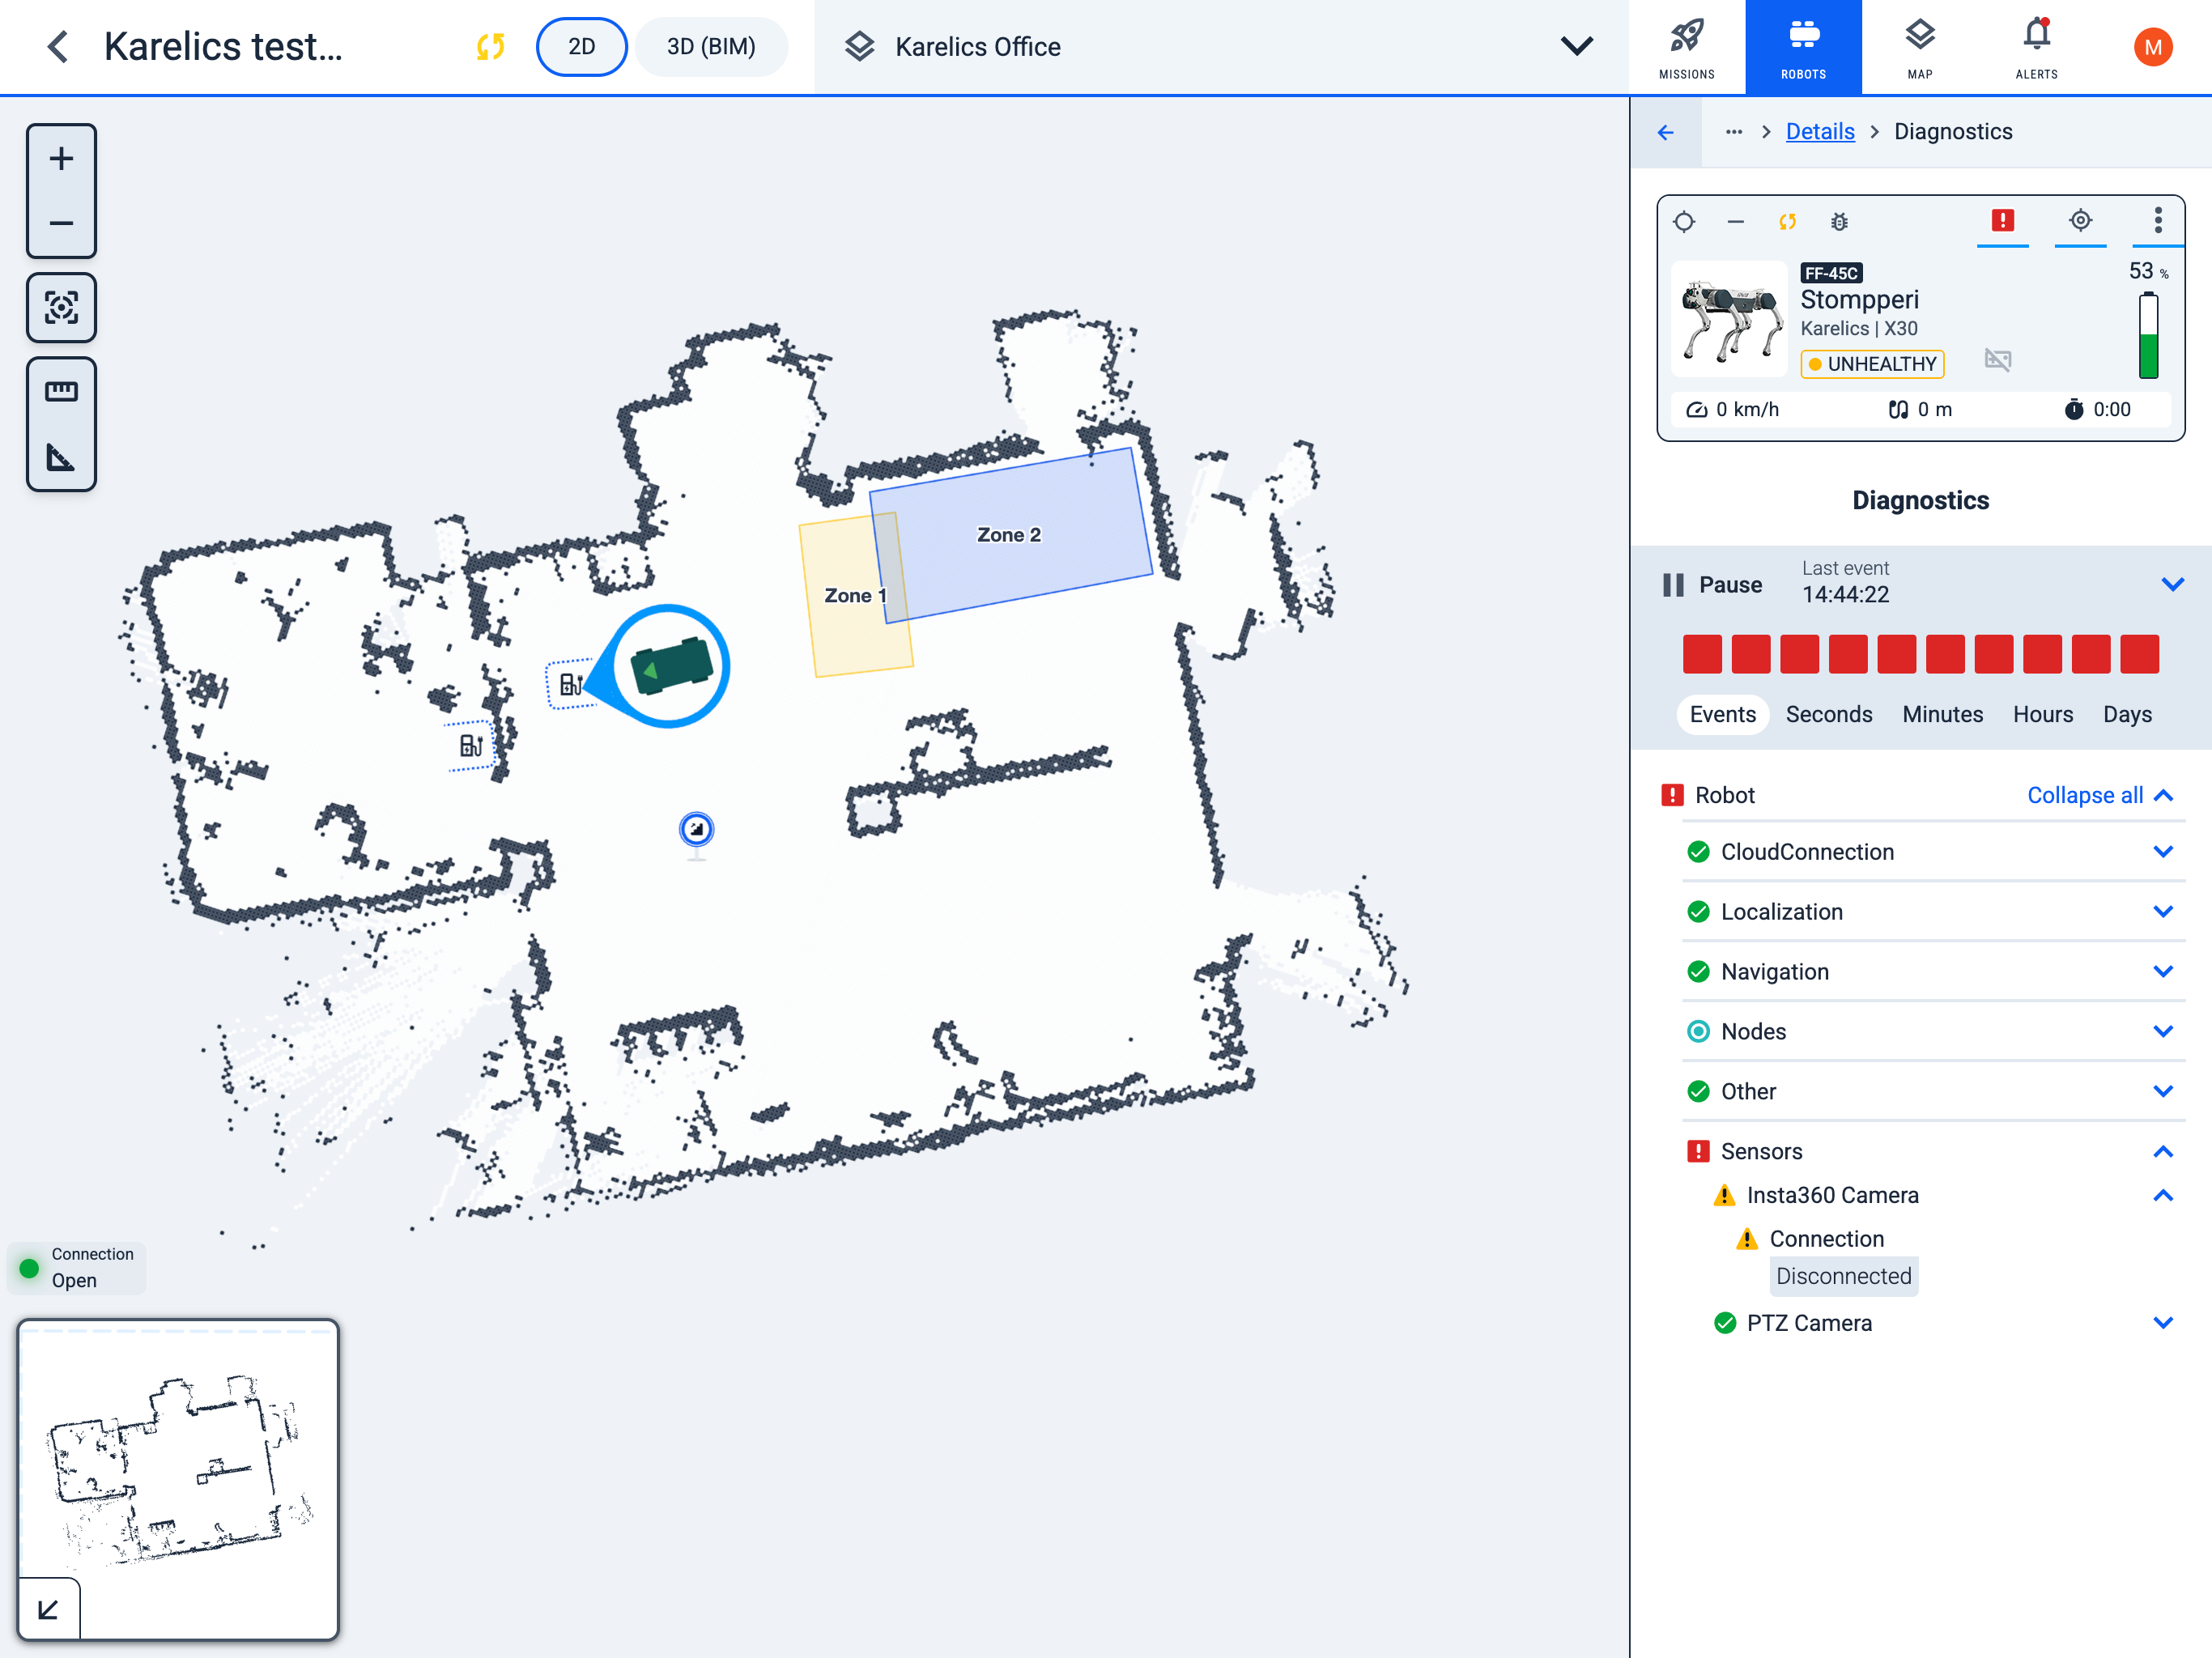This screenshot has height=1658, width=2212.
Task: Select the 2D view mode
Action: click(581, 47)
